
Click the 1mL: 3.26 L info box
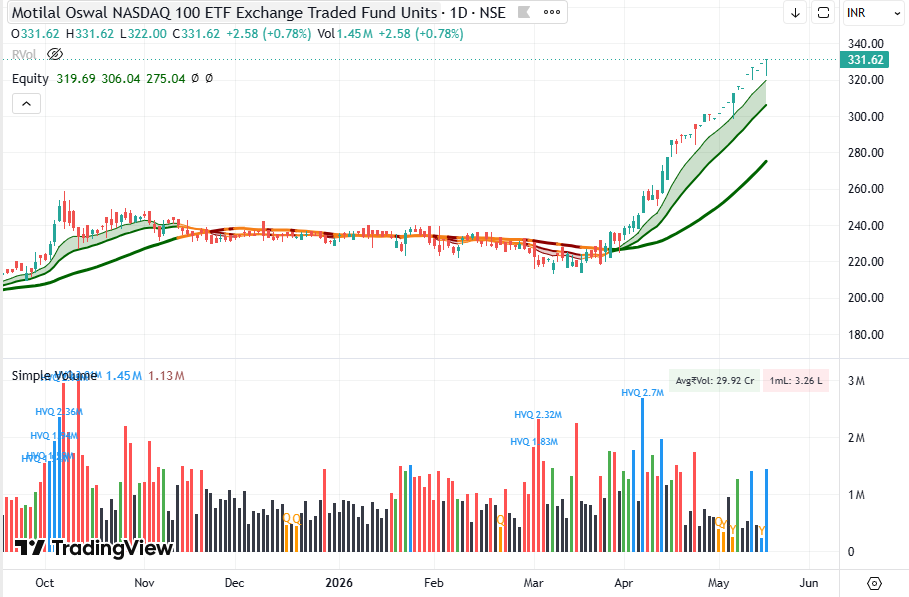coord(796,381)
